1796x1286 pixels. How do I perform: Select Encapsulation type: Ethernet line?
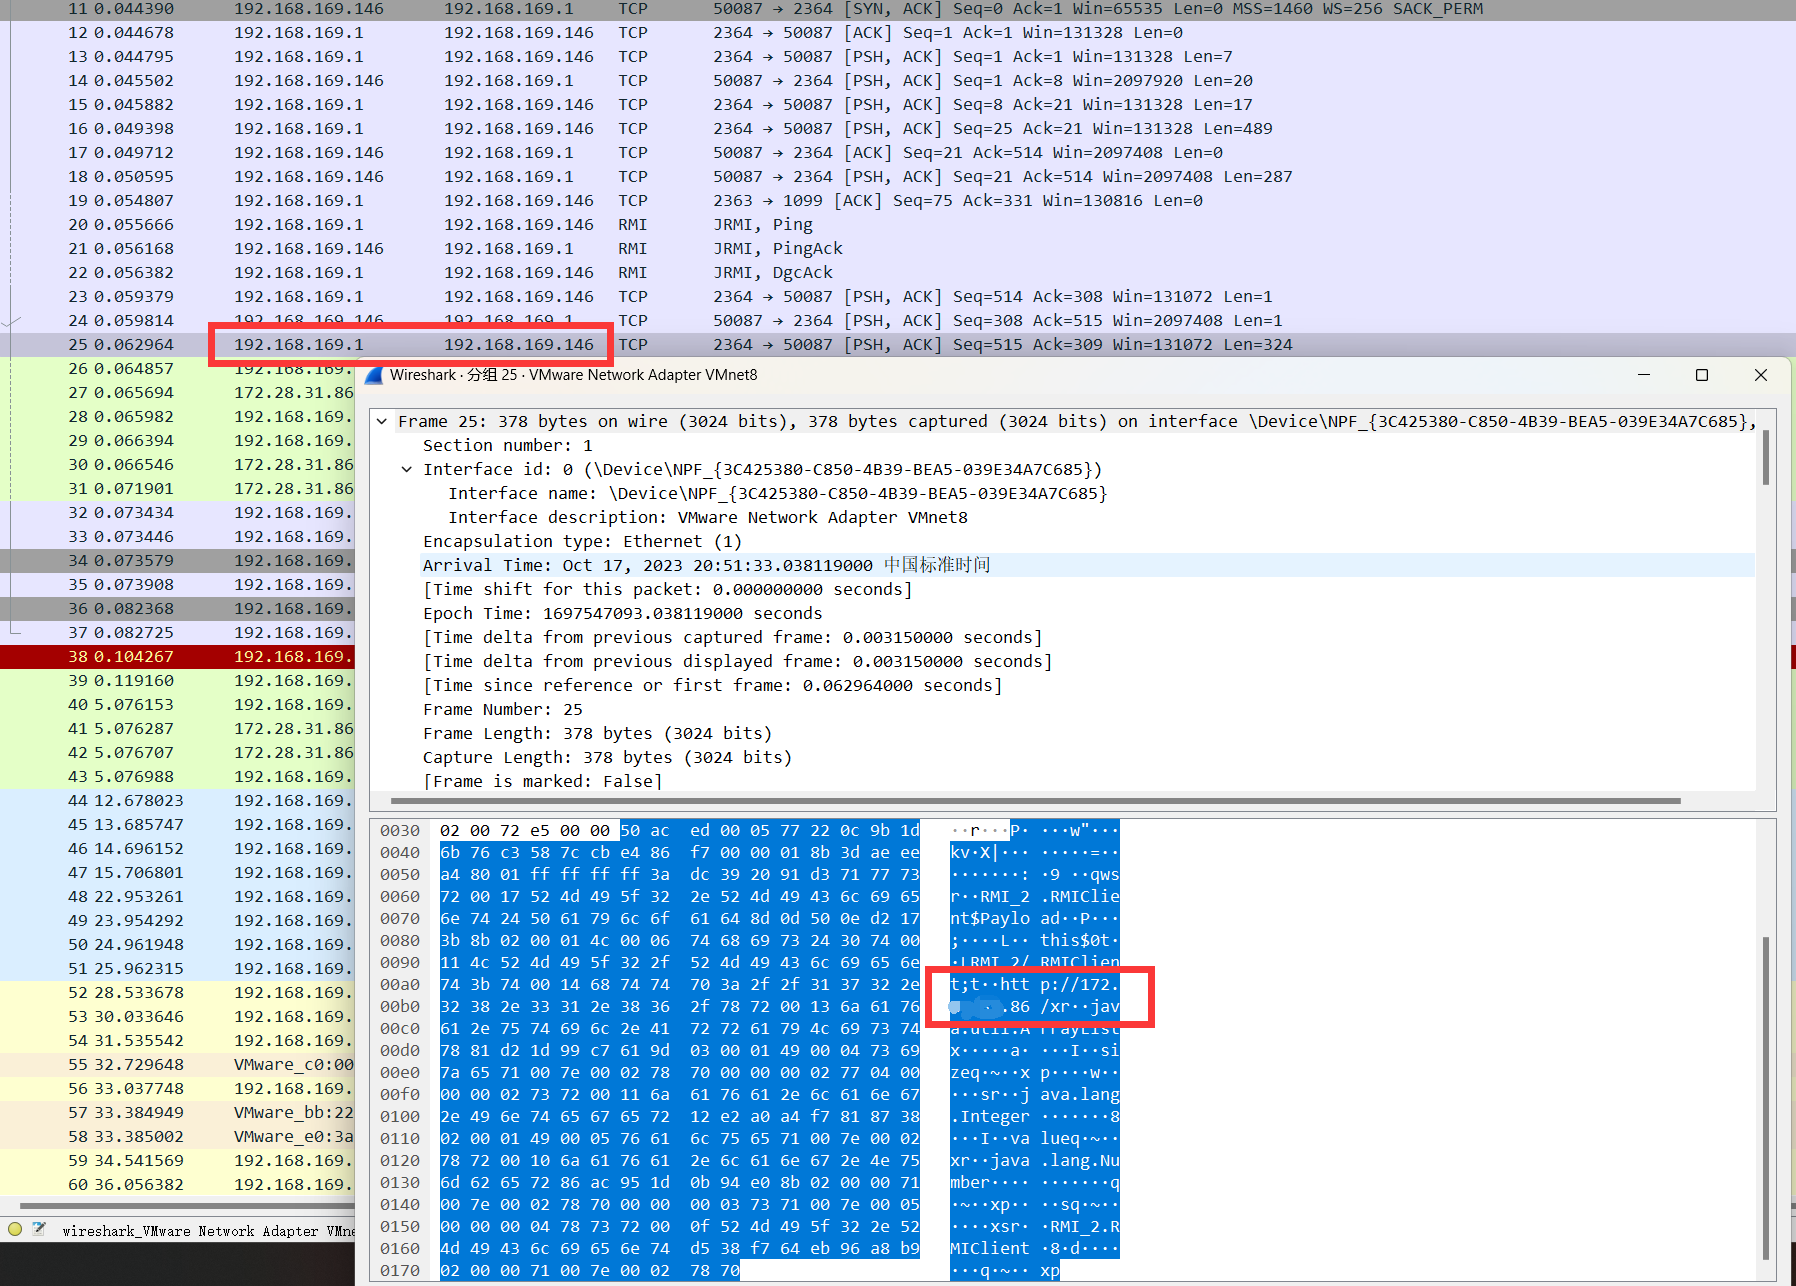[582, 542]
